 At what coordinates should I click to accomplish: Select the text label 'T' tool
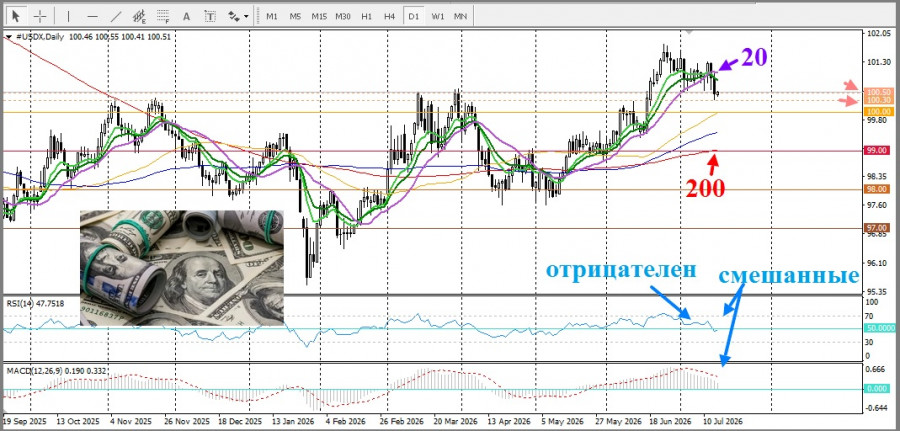(x=211, y=16)
